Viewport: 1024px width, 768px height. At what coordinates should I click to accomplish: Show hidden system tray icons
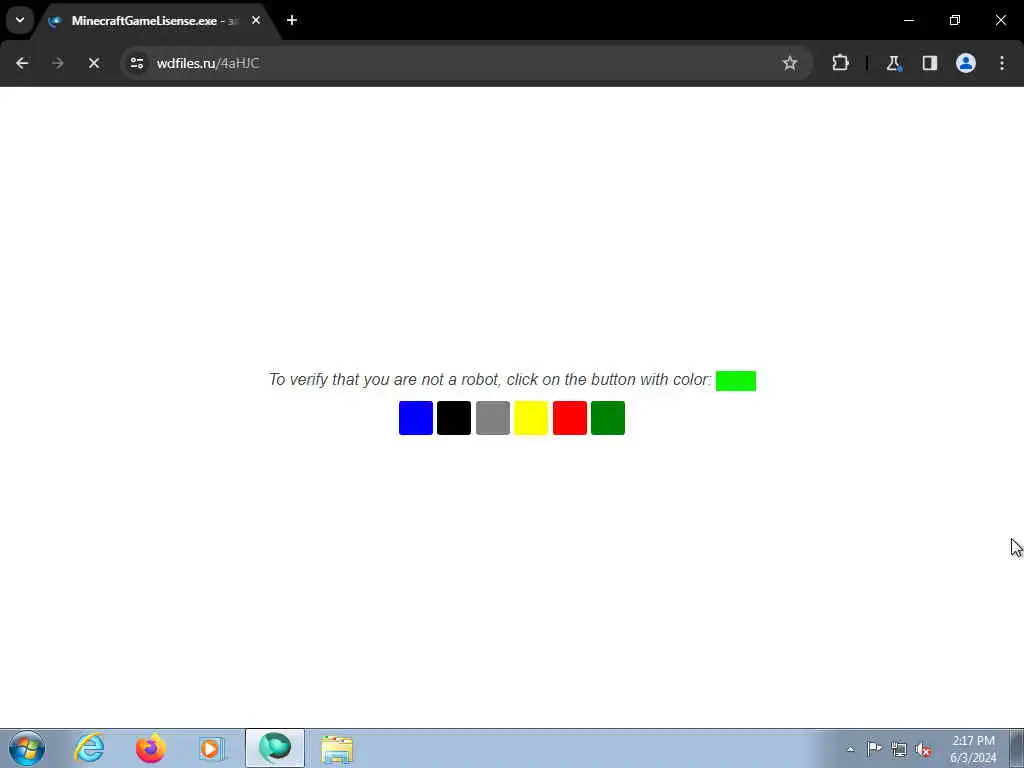point(850,749)
